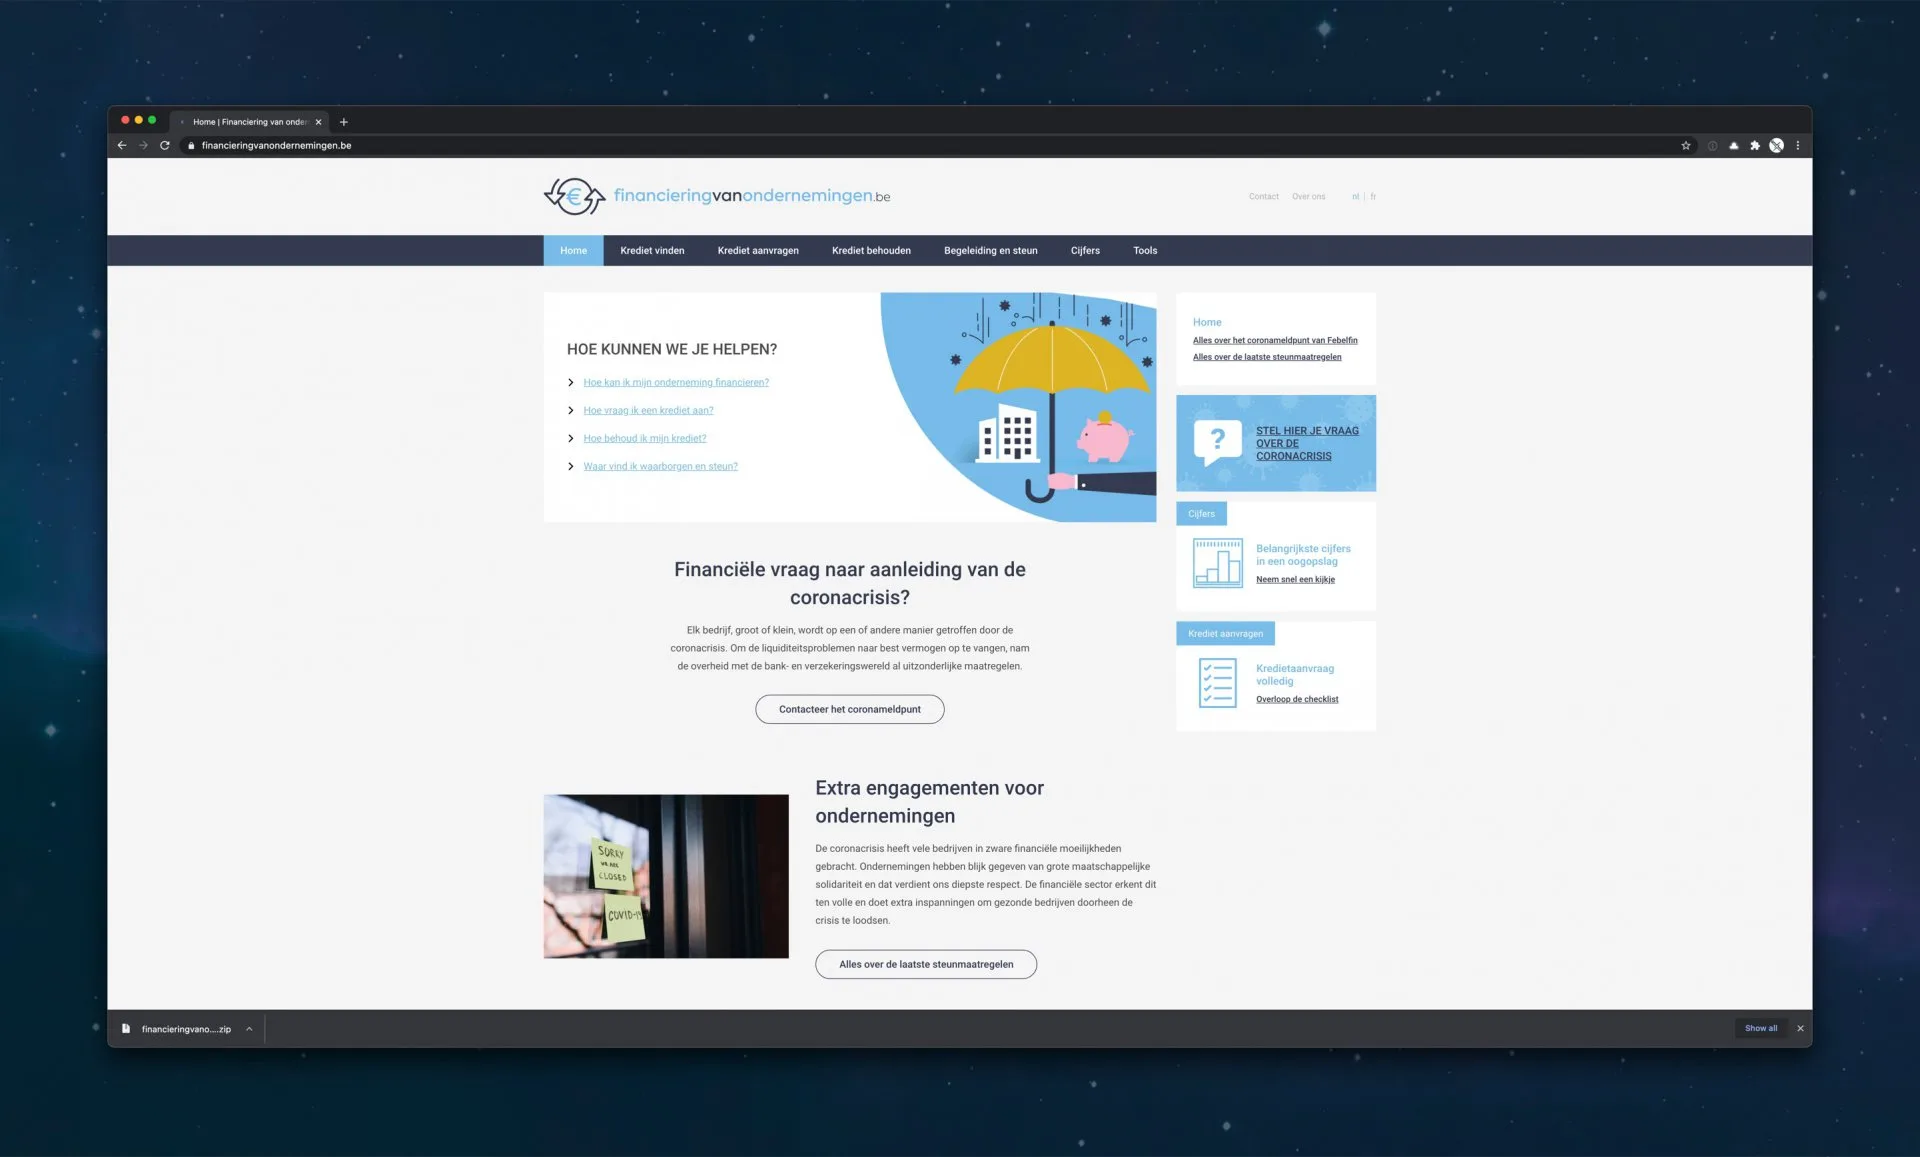Screen dimensions: 1920x1157
Task: Open a new tab with plus icon
Action: pos(344,122)
